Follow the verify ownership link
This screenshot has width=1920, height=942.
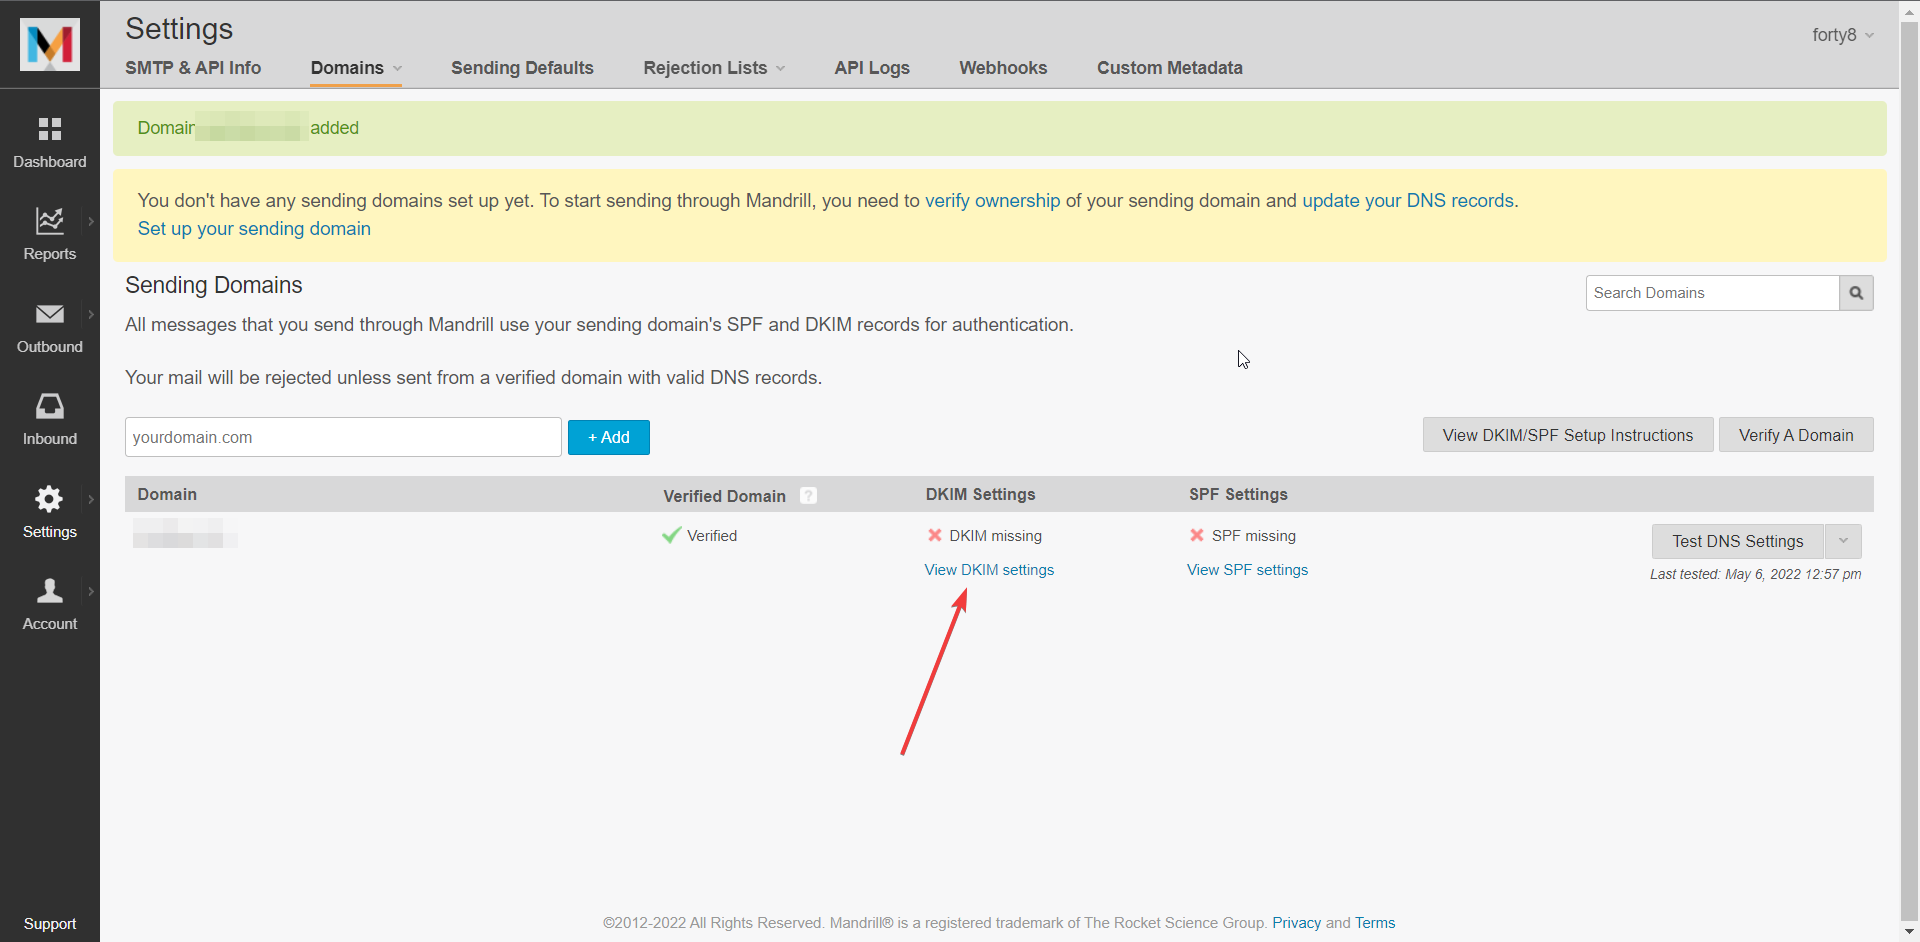(992, 201)
